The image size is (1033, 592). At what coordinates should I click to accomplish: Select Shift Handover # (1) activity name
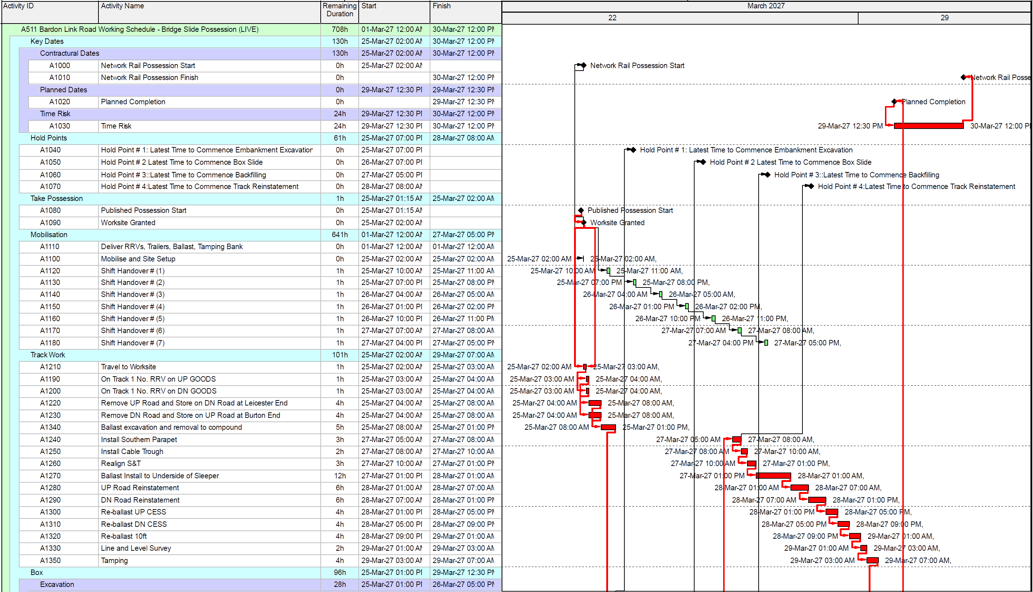tap(133, 271)
